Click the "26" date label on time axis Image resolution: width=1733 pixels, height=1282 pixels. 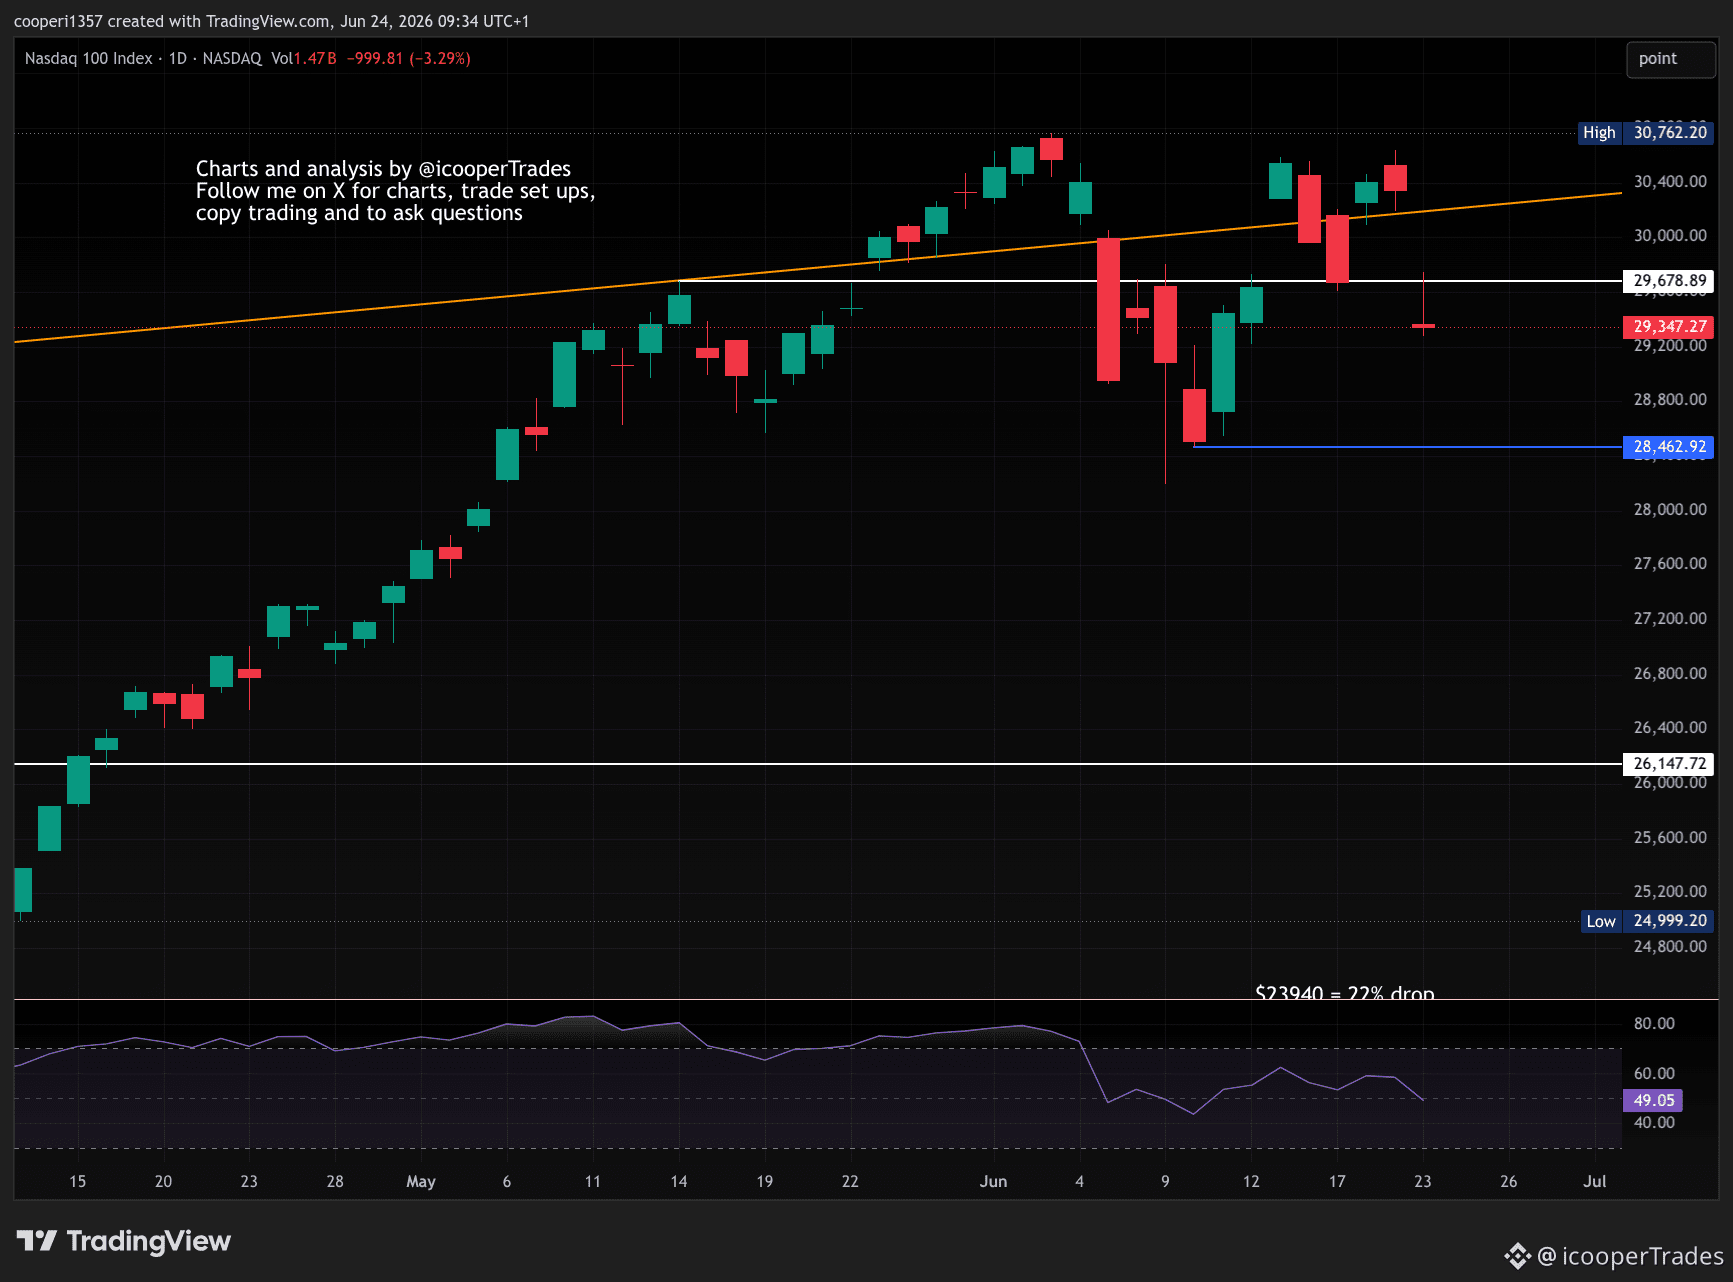pyautogui.click(x=1509, y=1182)
